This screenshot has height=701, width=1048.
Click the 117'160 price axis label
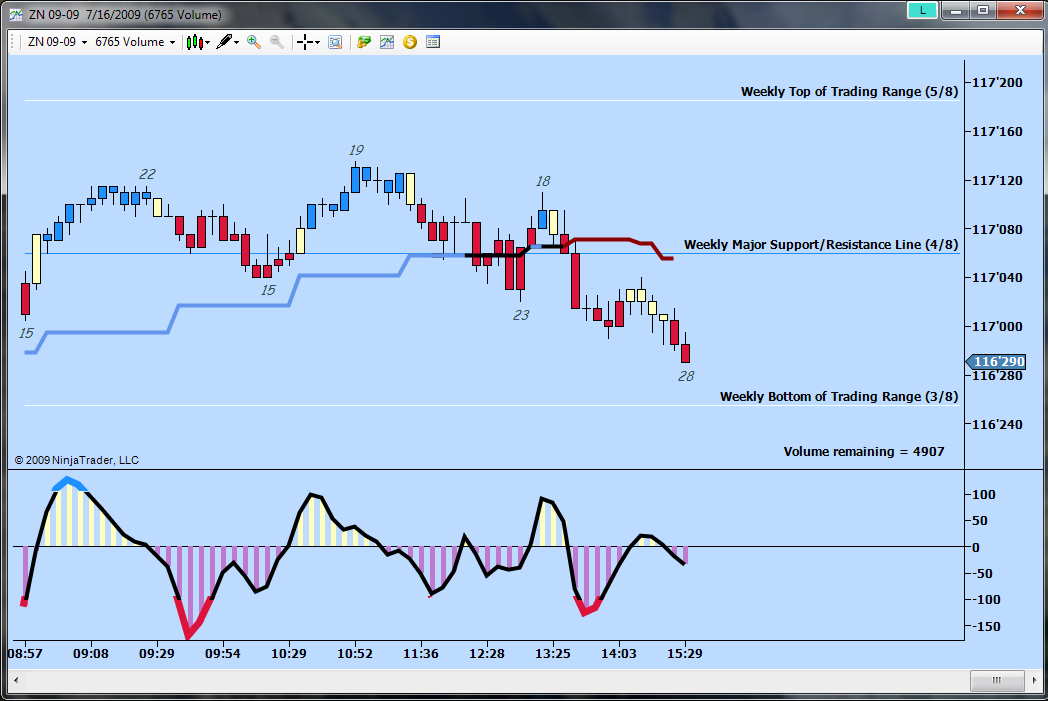[x=997, y=132]
